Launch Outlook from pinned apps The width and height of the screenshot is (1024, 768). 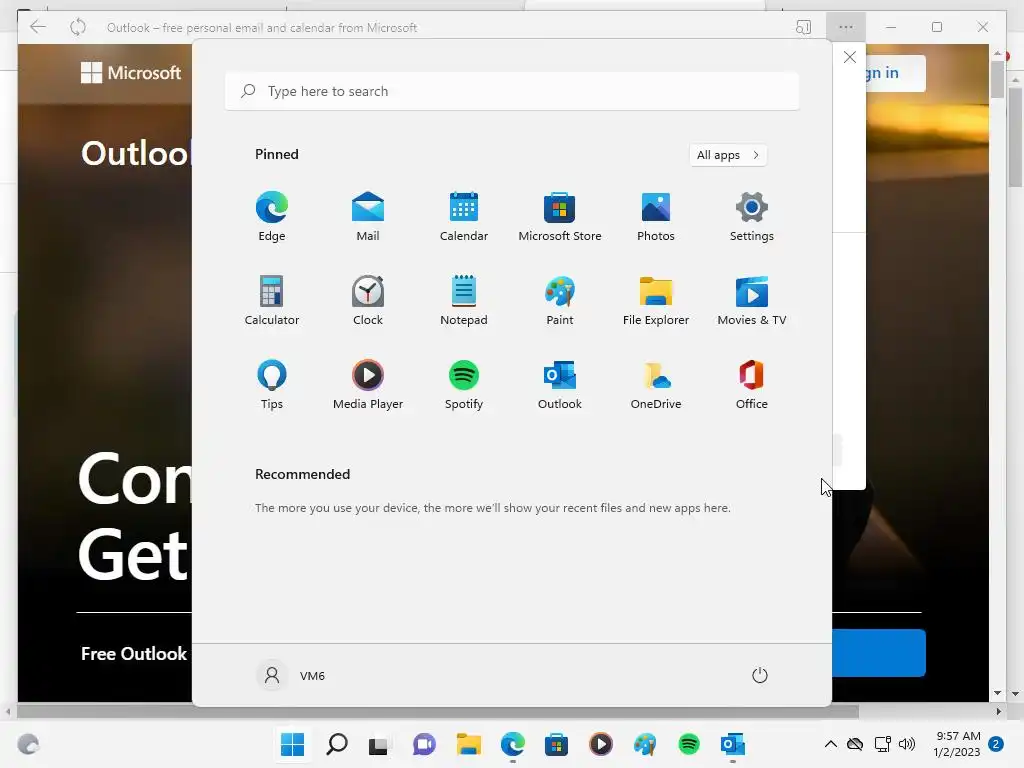tap(560, 385)
